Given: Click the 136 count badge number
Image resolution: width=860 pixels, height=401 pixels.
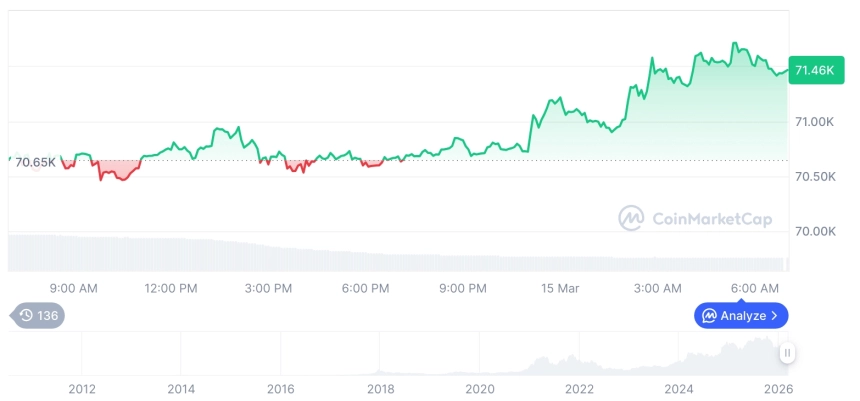Looking at the screenshot, I should coord(48,316).
